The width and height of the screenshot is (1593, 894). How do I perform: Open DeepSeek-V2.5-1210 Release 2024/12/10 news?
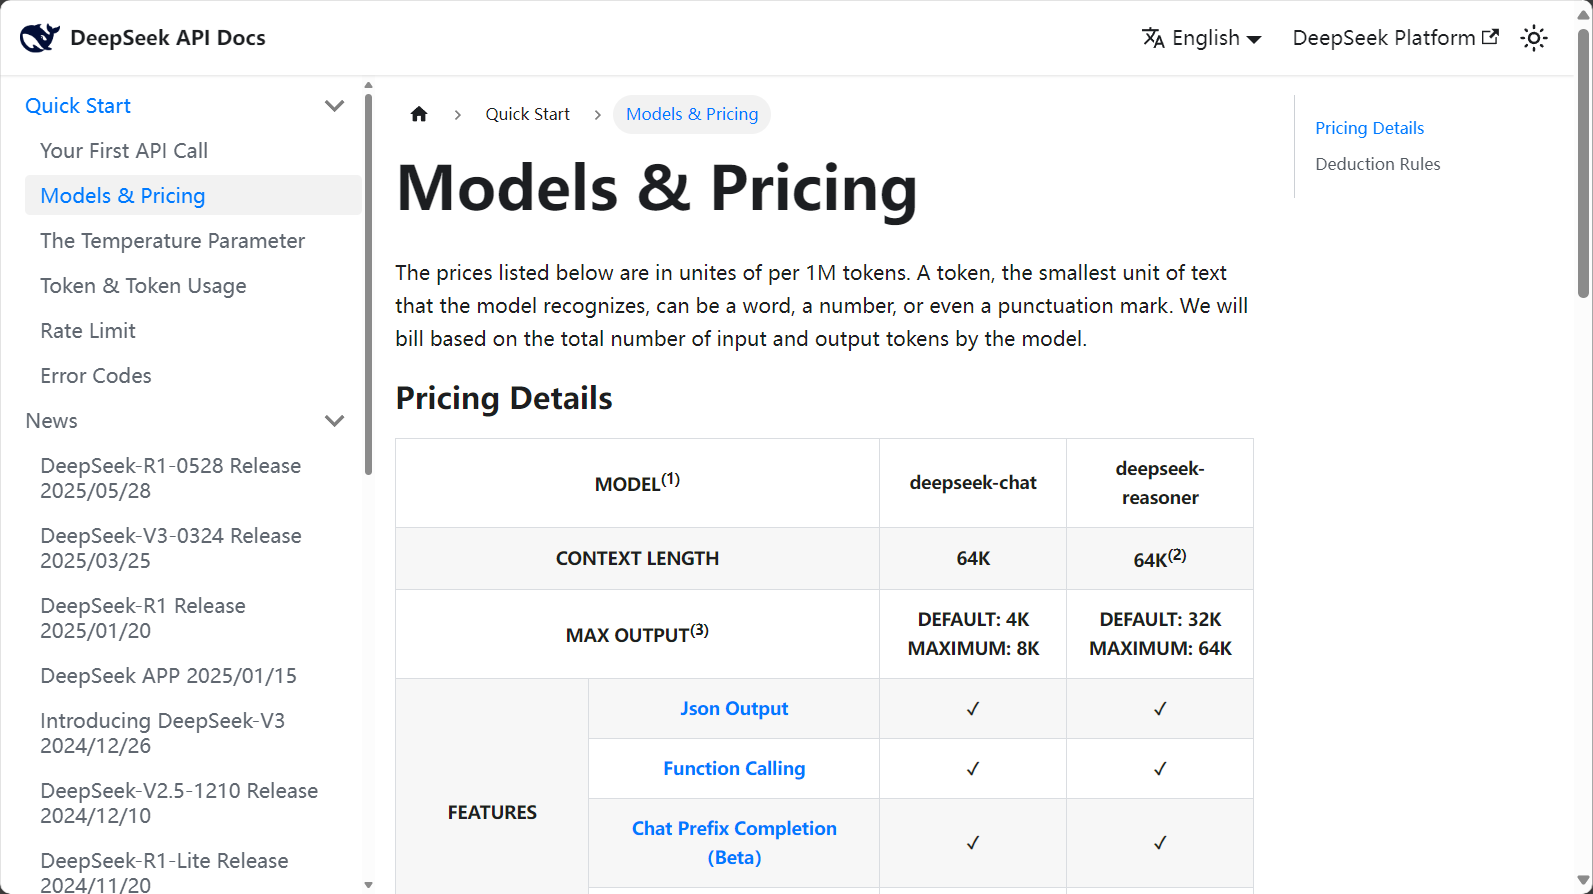point(179,803)
